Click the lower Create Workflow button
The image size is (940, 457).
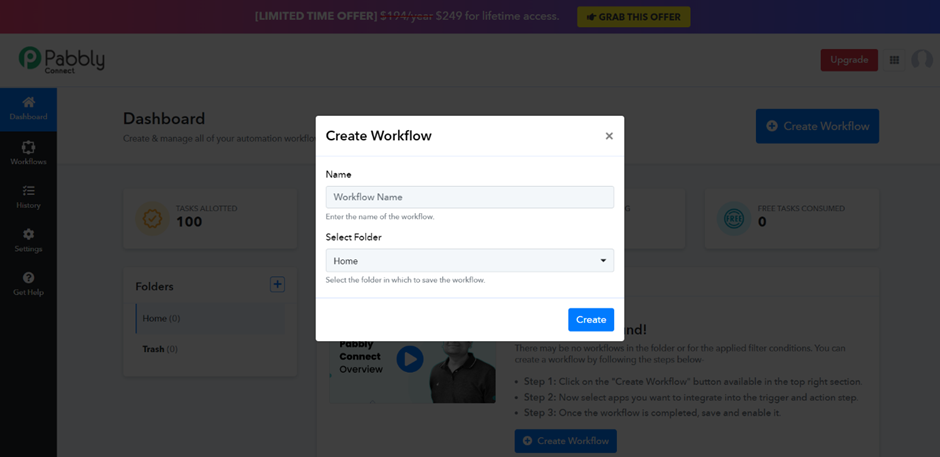click(x=565, y=441)
